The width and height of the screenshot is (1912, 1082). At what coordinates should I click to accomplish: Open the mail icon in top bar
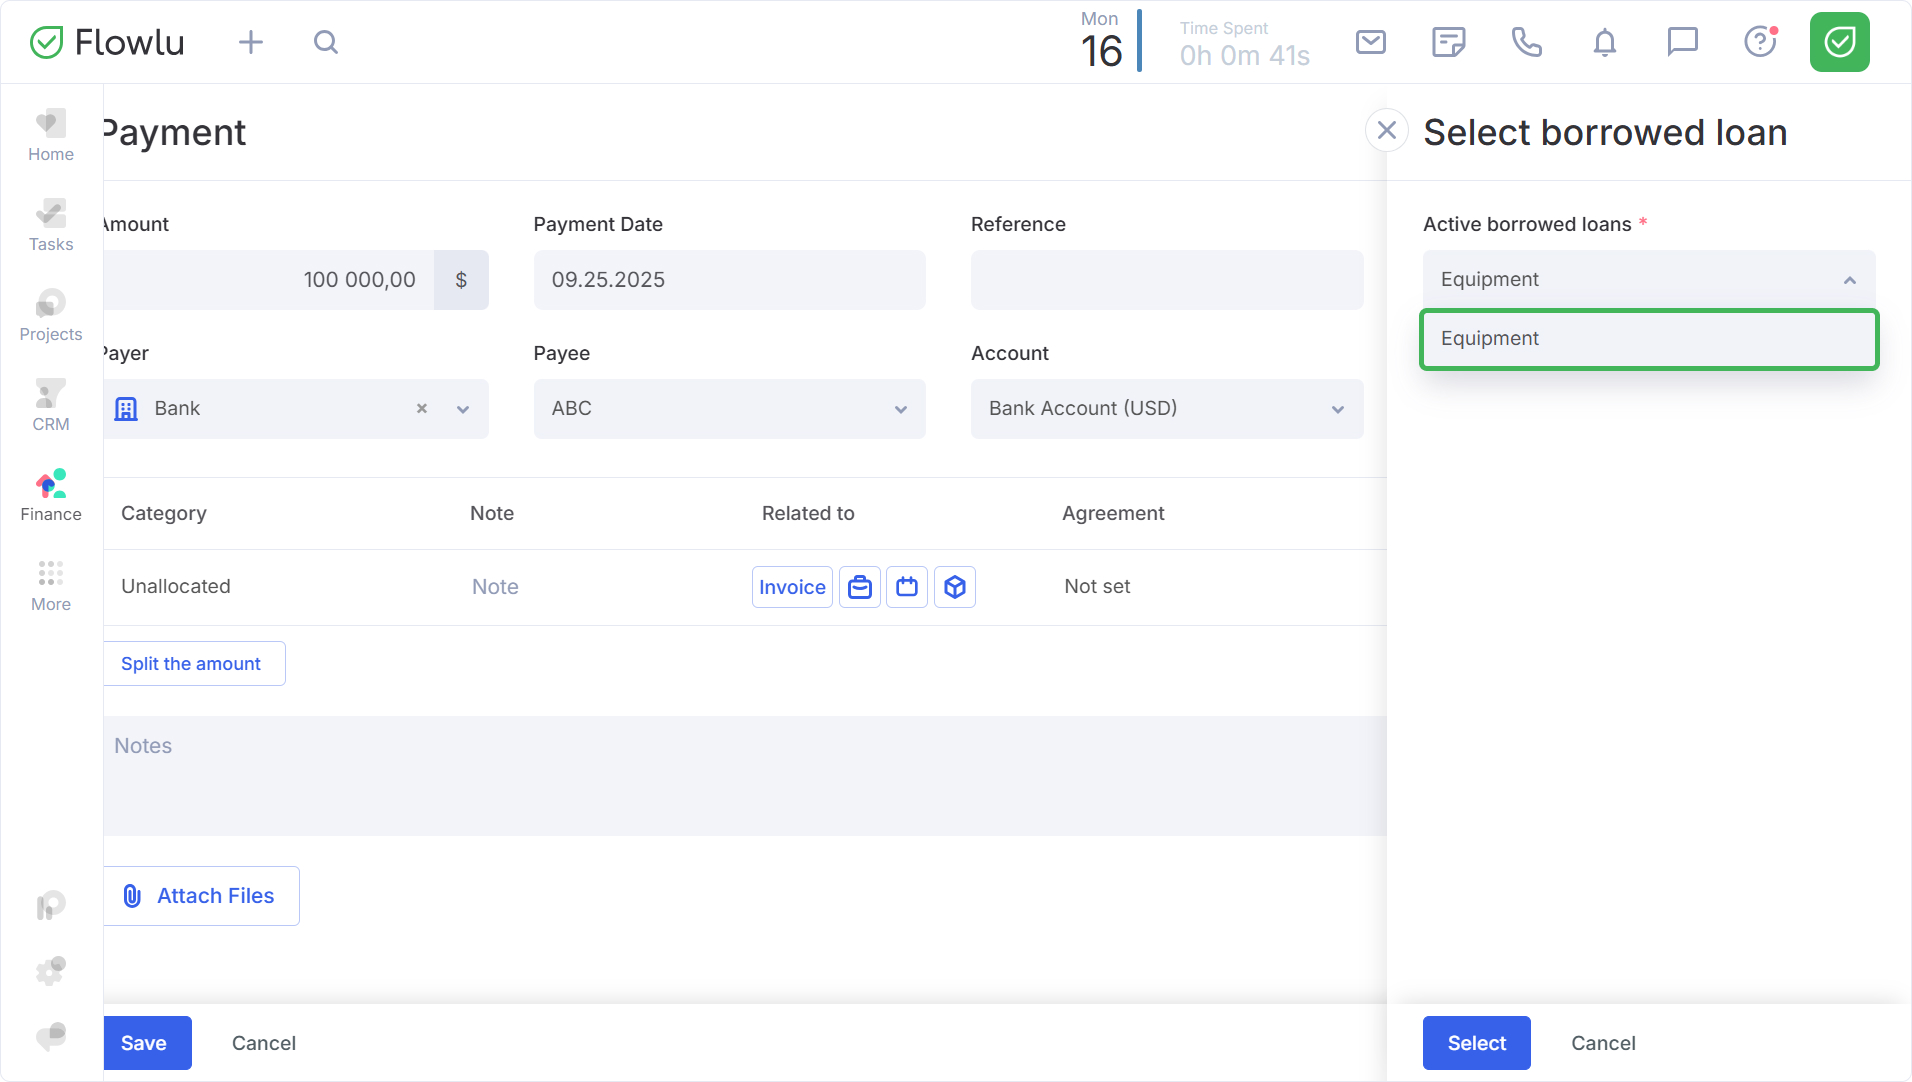point(1370,42)
